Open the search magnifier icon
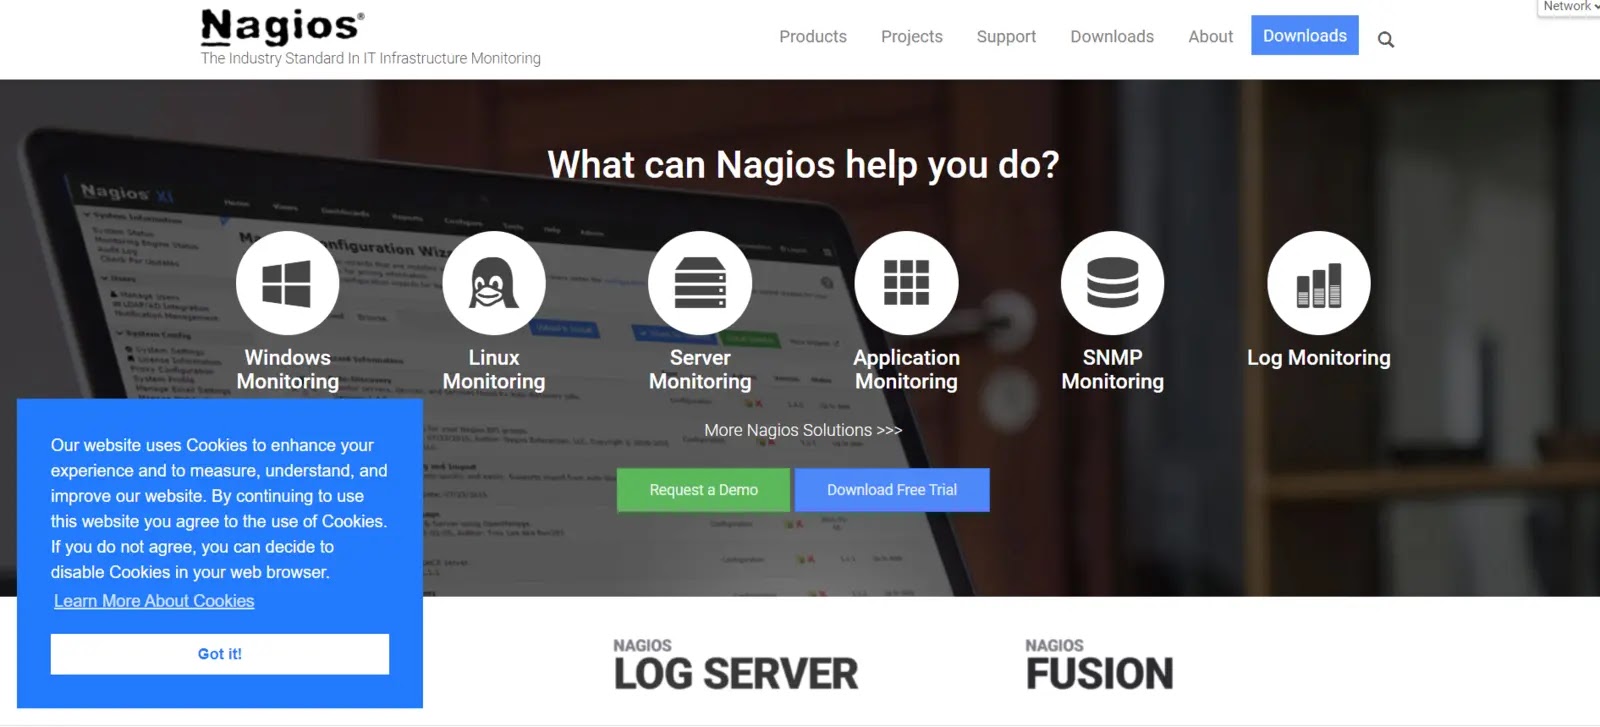The width and height of the screenshot is (1600, 727). point(1385,40)
